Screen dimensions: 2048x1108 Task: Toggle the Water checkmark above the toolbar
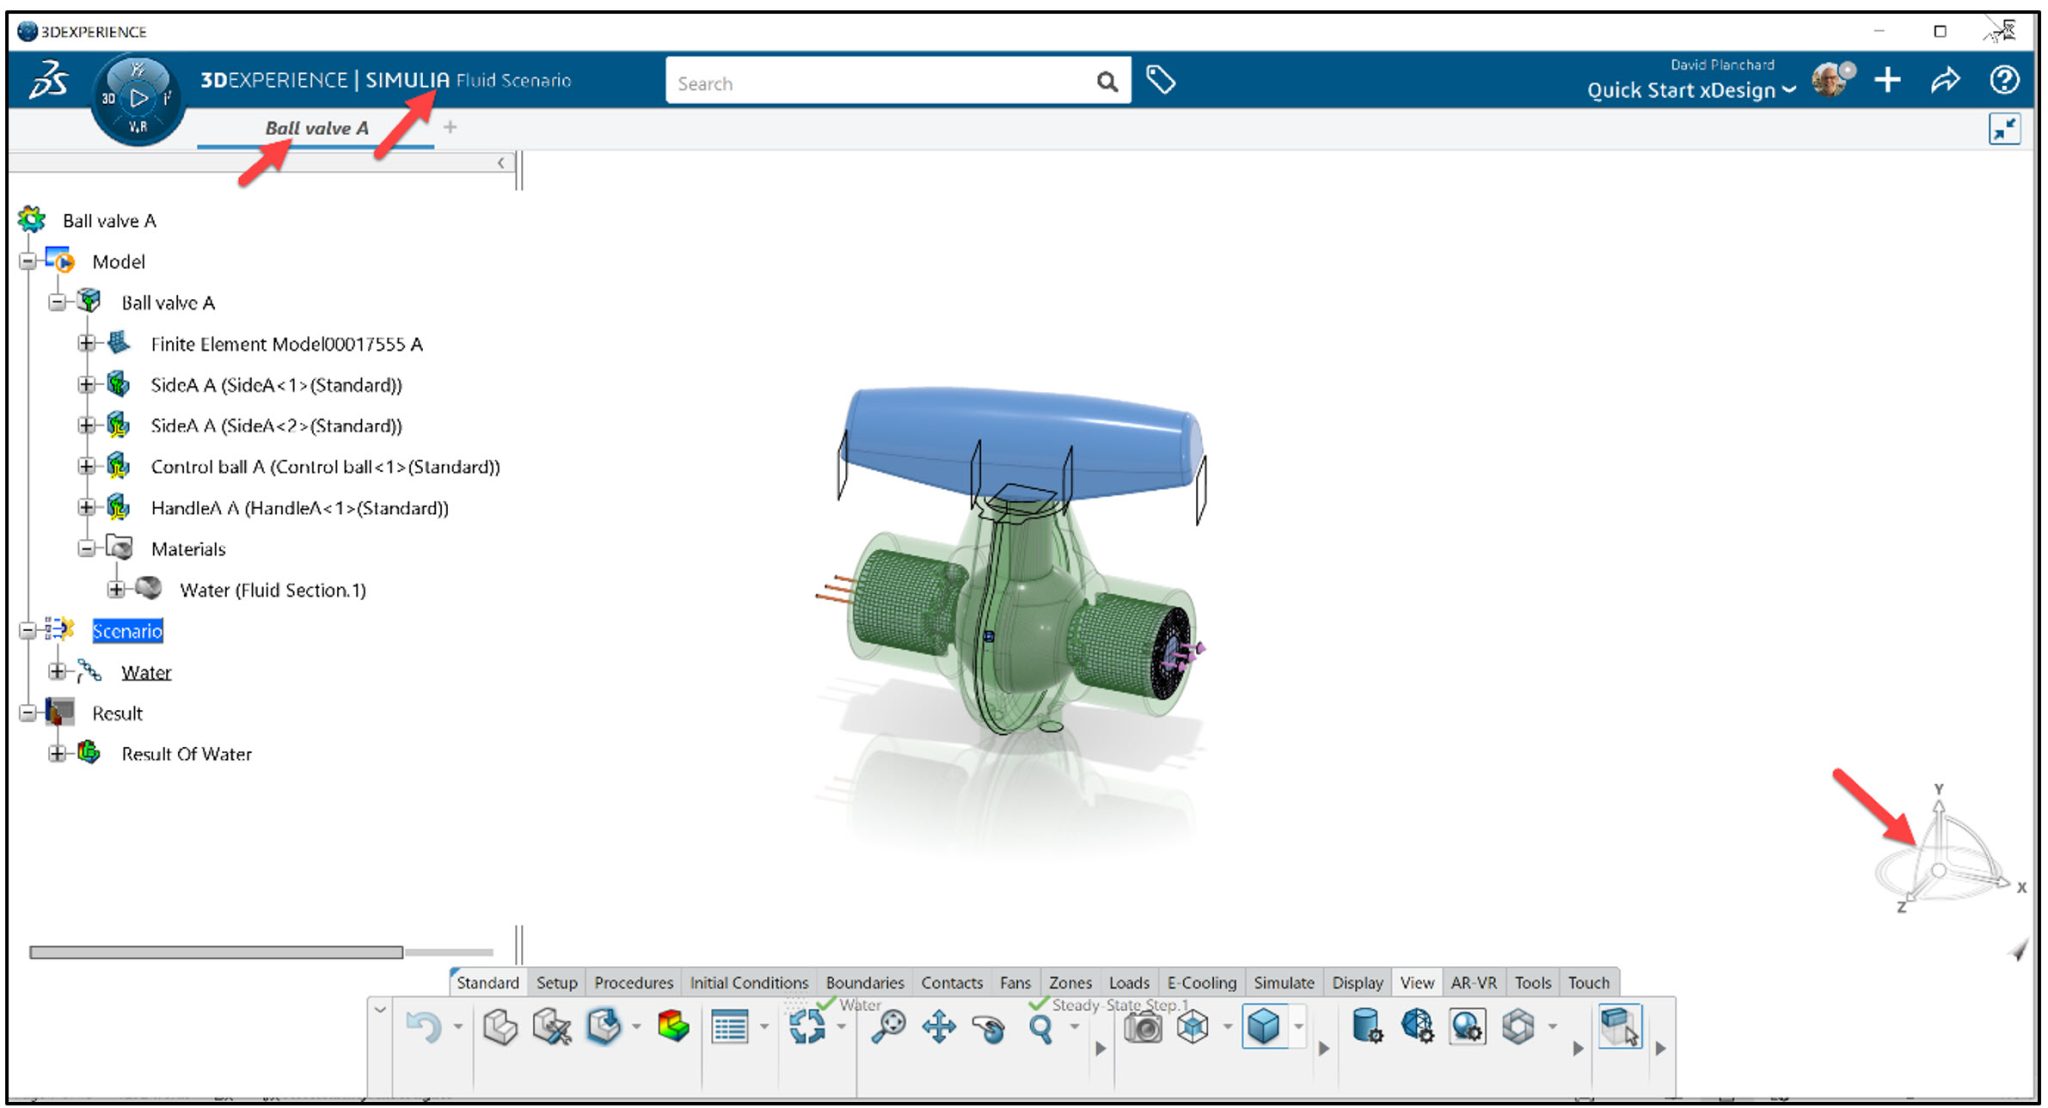click(x=828, y=1005)
